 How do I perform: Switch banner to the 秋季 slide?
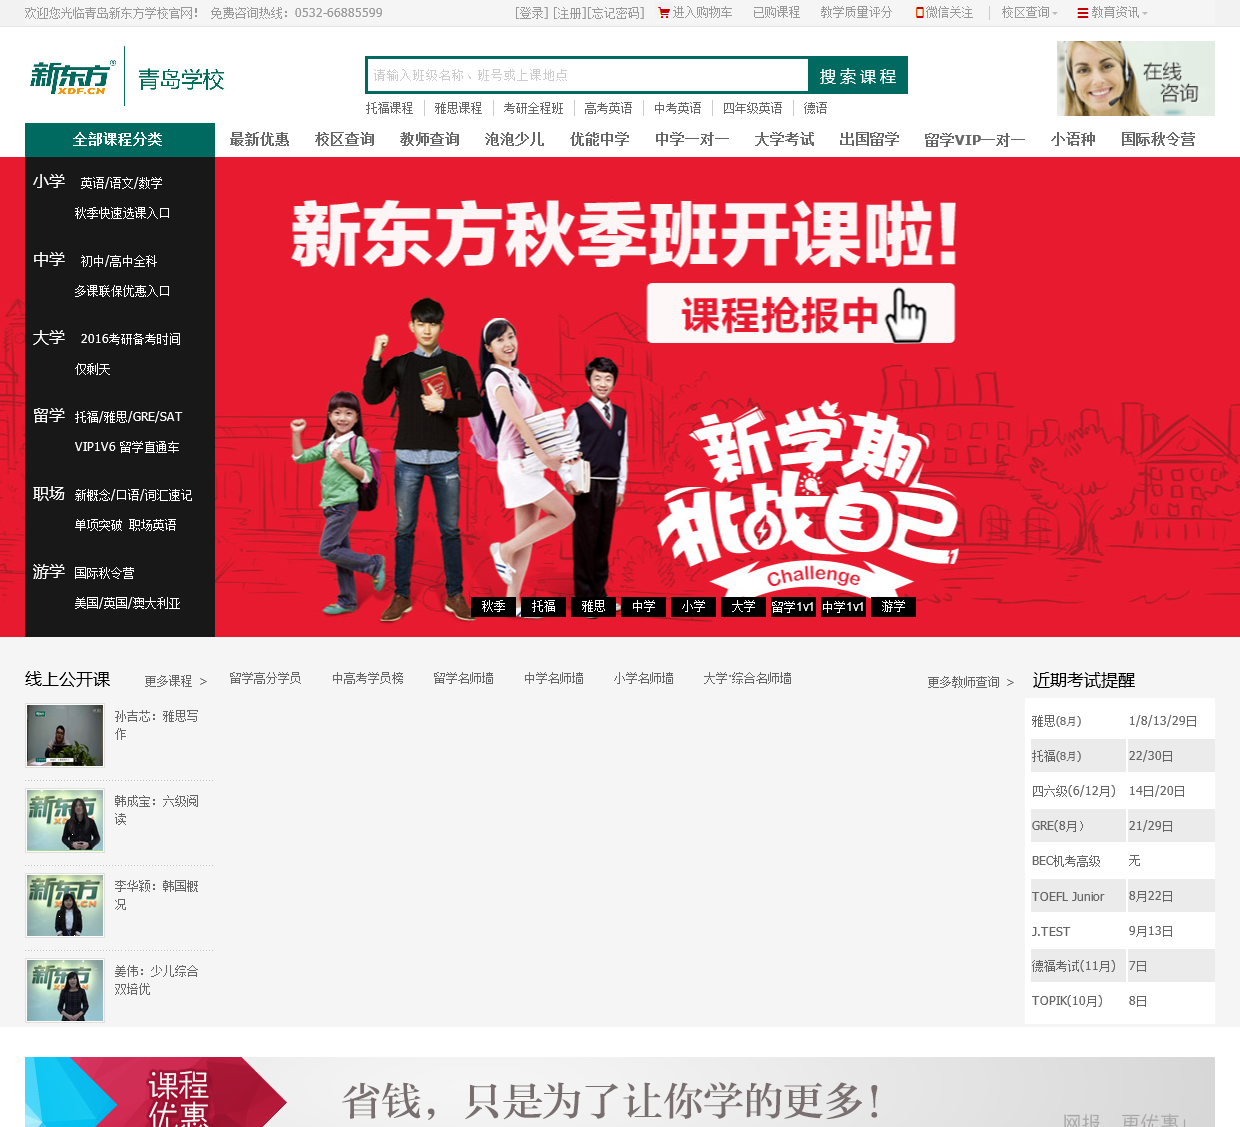[494, 606]
